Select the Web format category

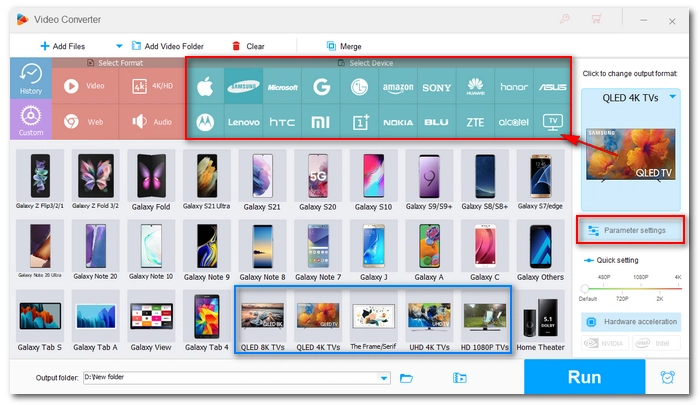pyautogui.click(x=85, y=121)
